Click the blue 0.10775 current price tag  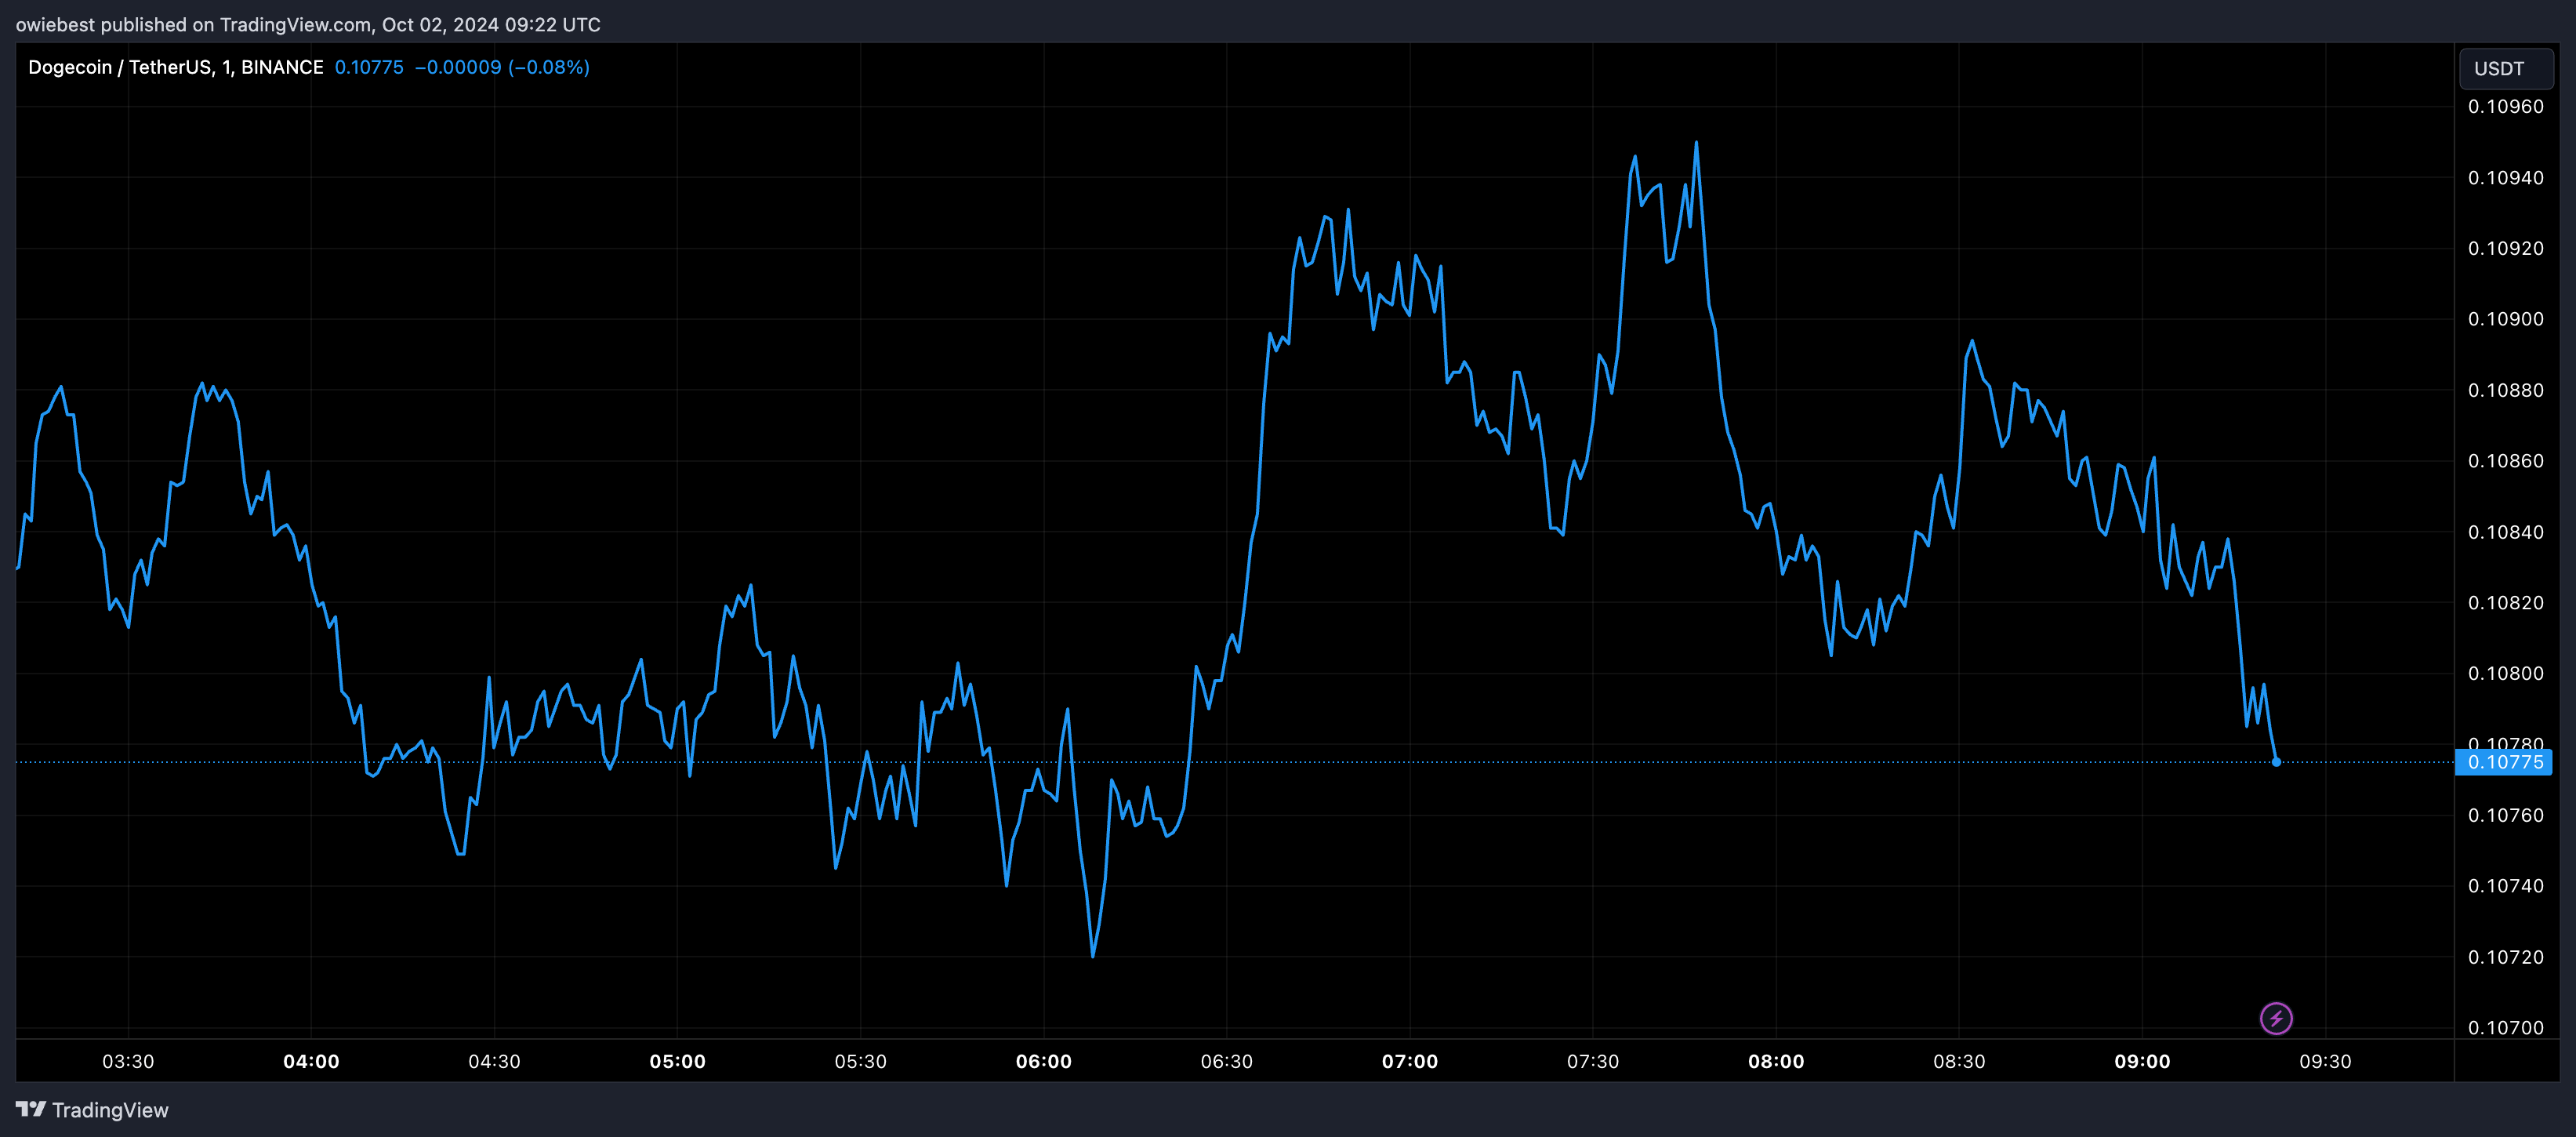coord(2504,762)
